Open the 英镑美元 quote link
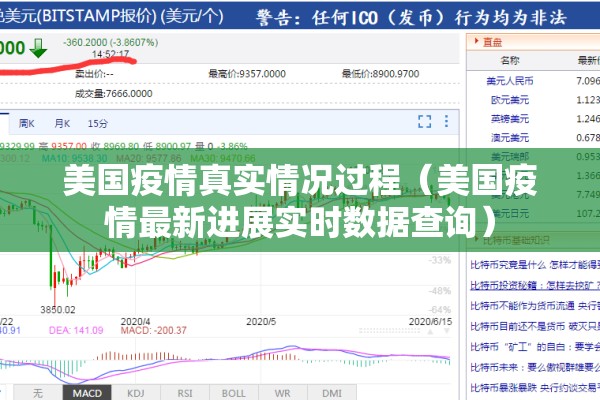Image resolution: width=600 pixels, height=400 pixels. click(x=510, y=119)
